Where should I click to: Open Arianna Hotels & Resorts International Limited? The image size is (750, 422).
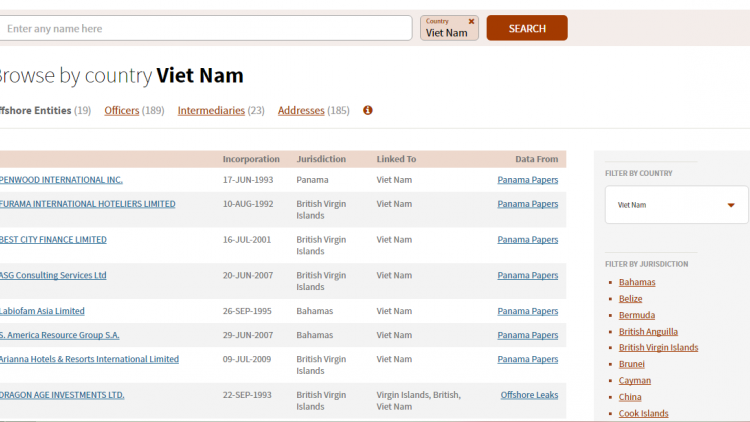coord(90,359)
